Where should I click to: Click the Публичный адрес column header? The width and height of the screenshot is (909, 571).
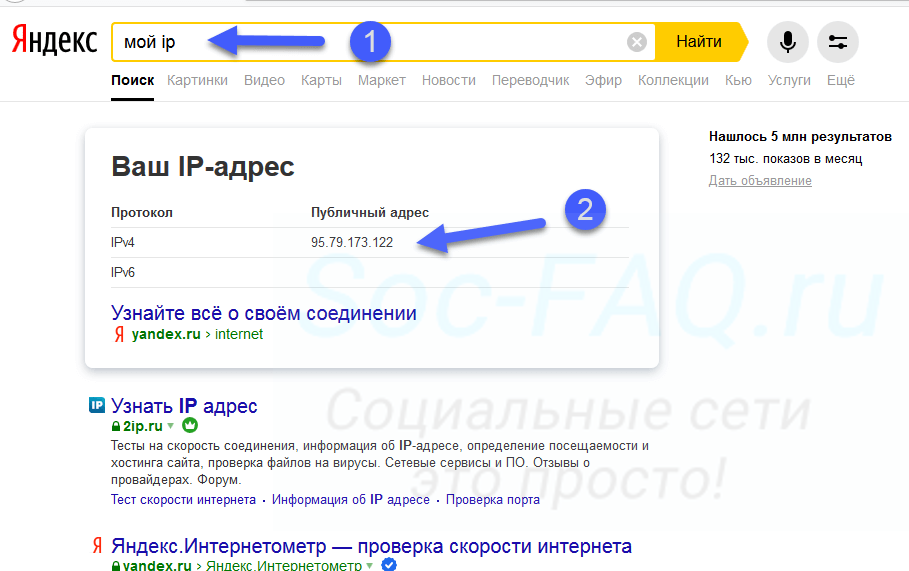[370, 213]
